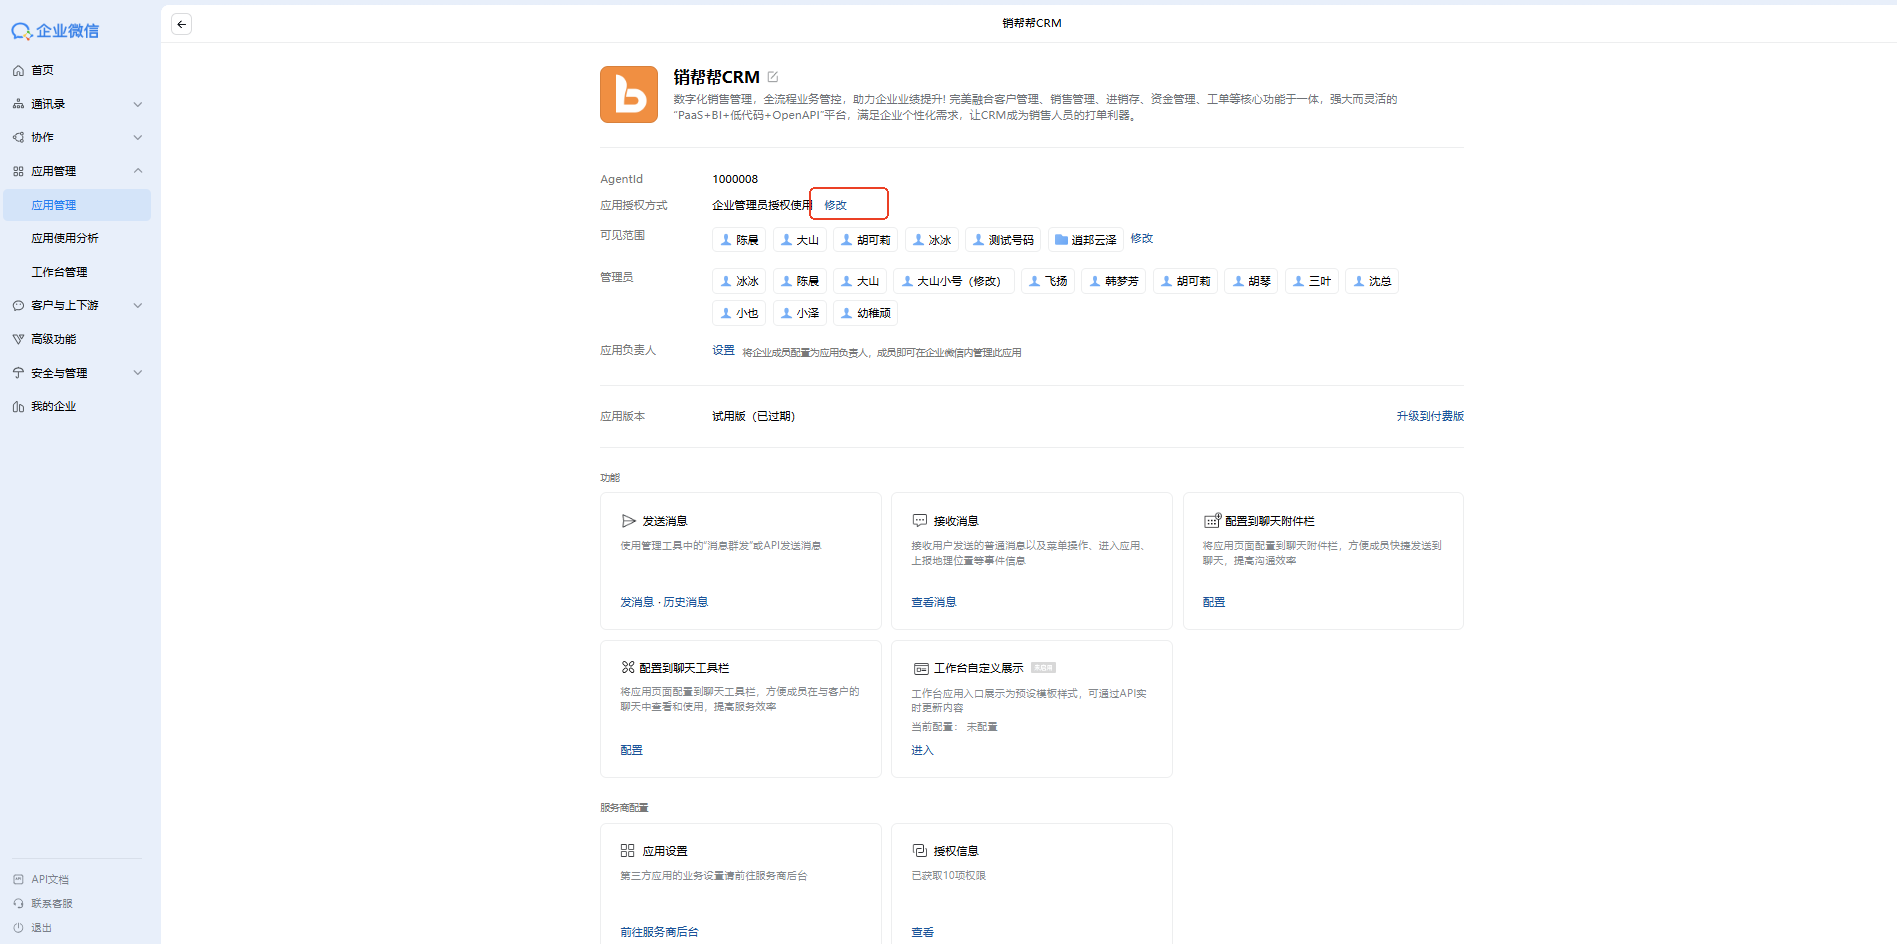Click 修改 link for 可见范围
The image size is (1897, 944).
pos(1141,238)
